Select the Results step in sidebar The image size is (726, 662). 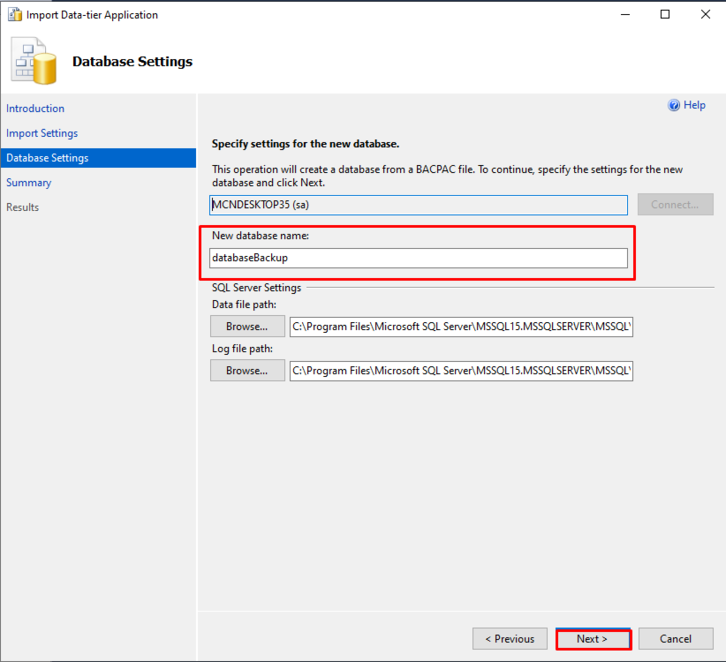23,207
